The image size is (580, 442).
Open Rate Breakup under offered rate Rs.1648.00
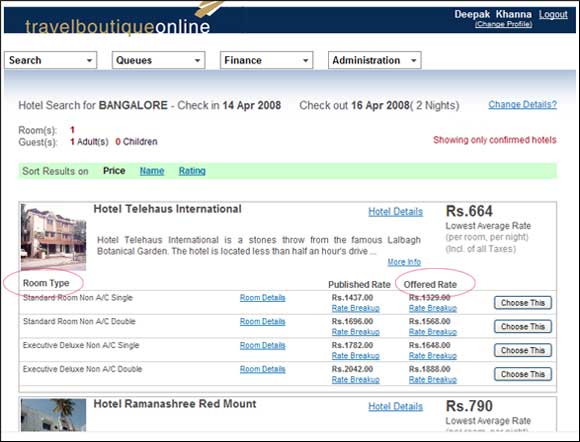(433, 356)
